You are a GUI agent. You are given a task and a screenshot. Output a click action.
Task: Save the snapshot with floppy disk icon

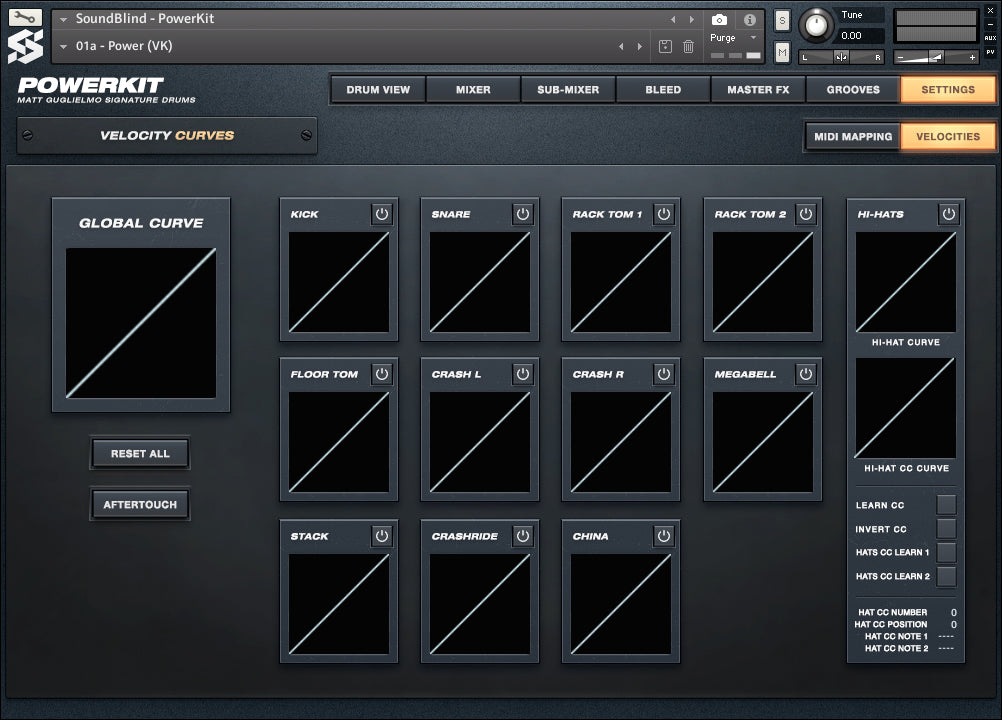pyautogui.click(x=665, y=46)
